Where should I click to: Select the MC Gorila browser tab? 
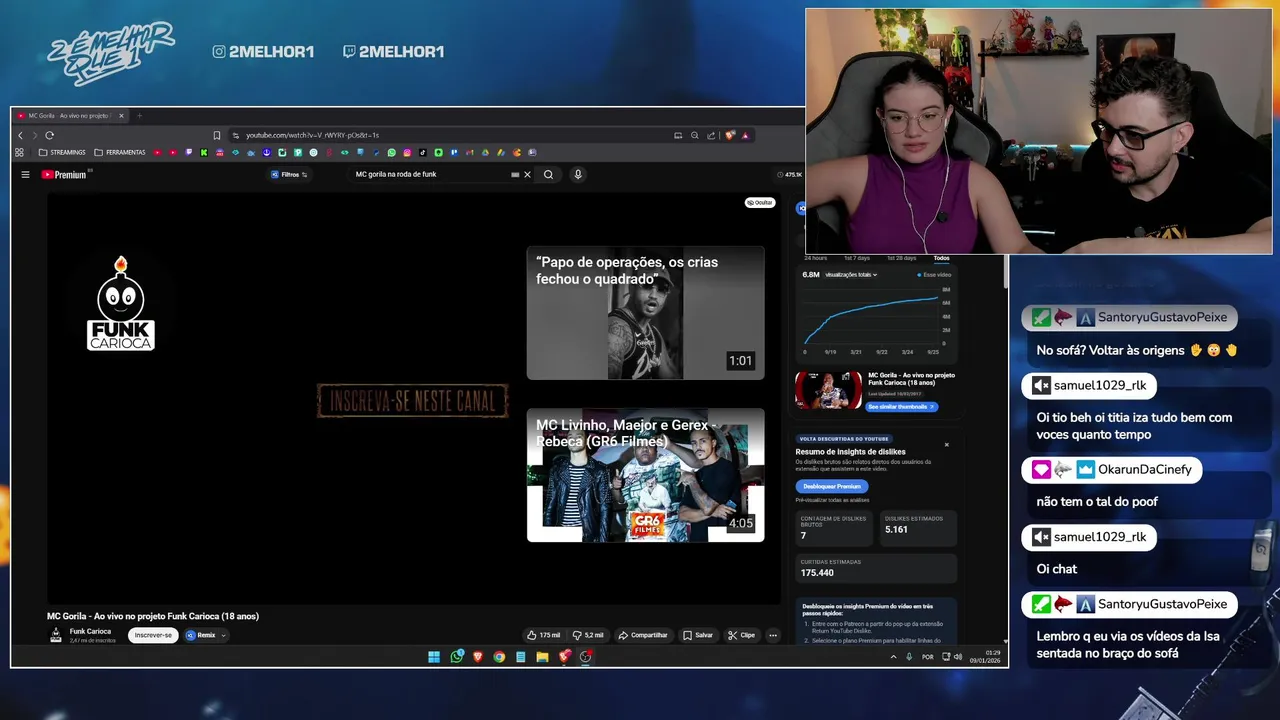pyautogui.click(x=70, y=115)
